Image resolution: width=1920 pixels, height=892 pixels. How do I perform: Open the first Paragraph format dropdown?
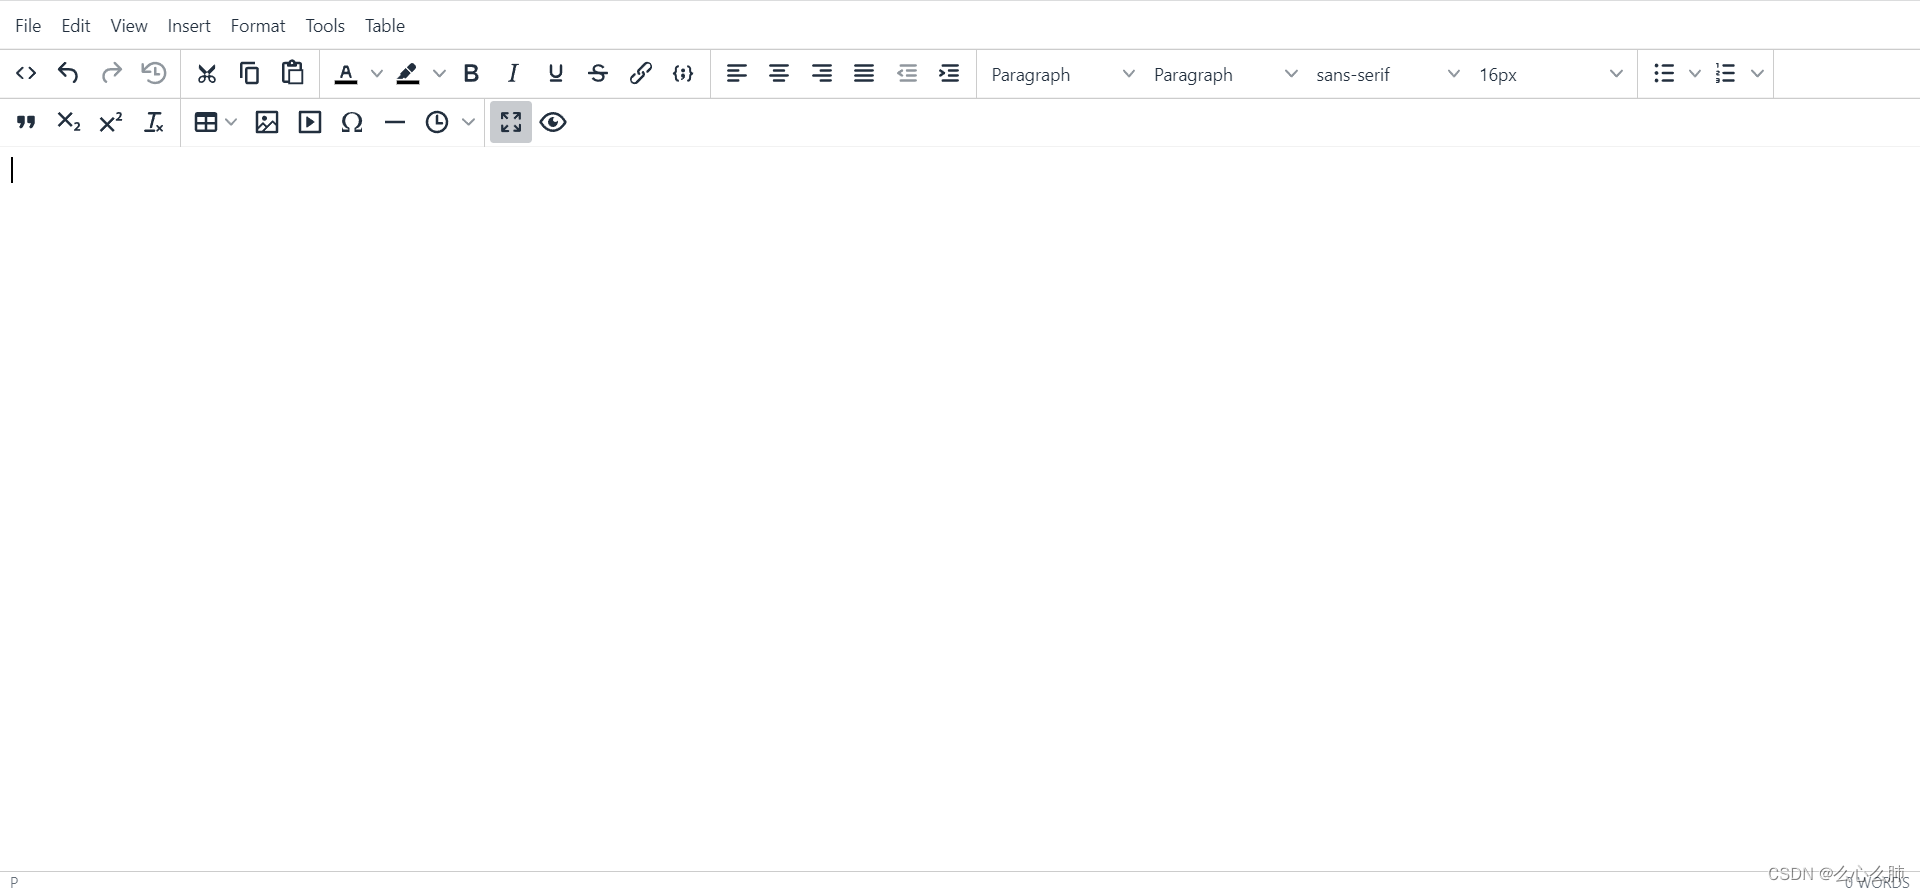[x=1063, y=74]
